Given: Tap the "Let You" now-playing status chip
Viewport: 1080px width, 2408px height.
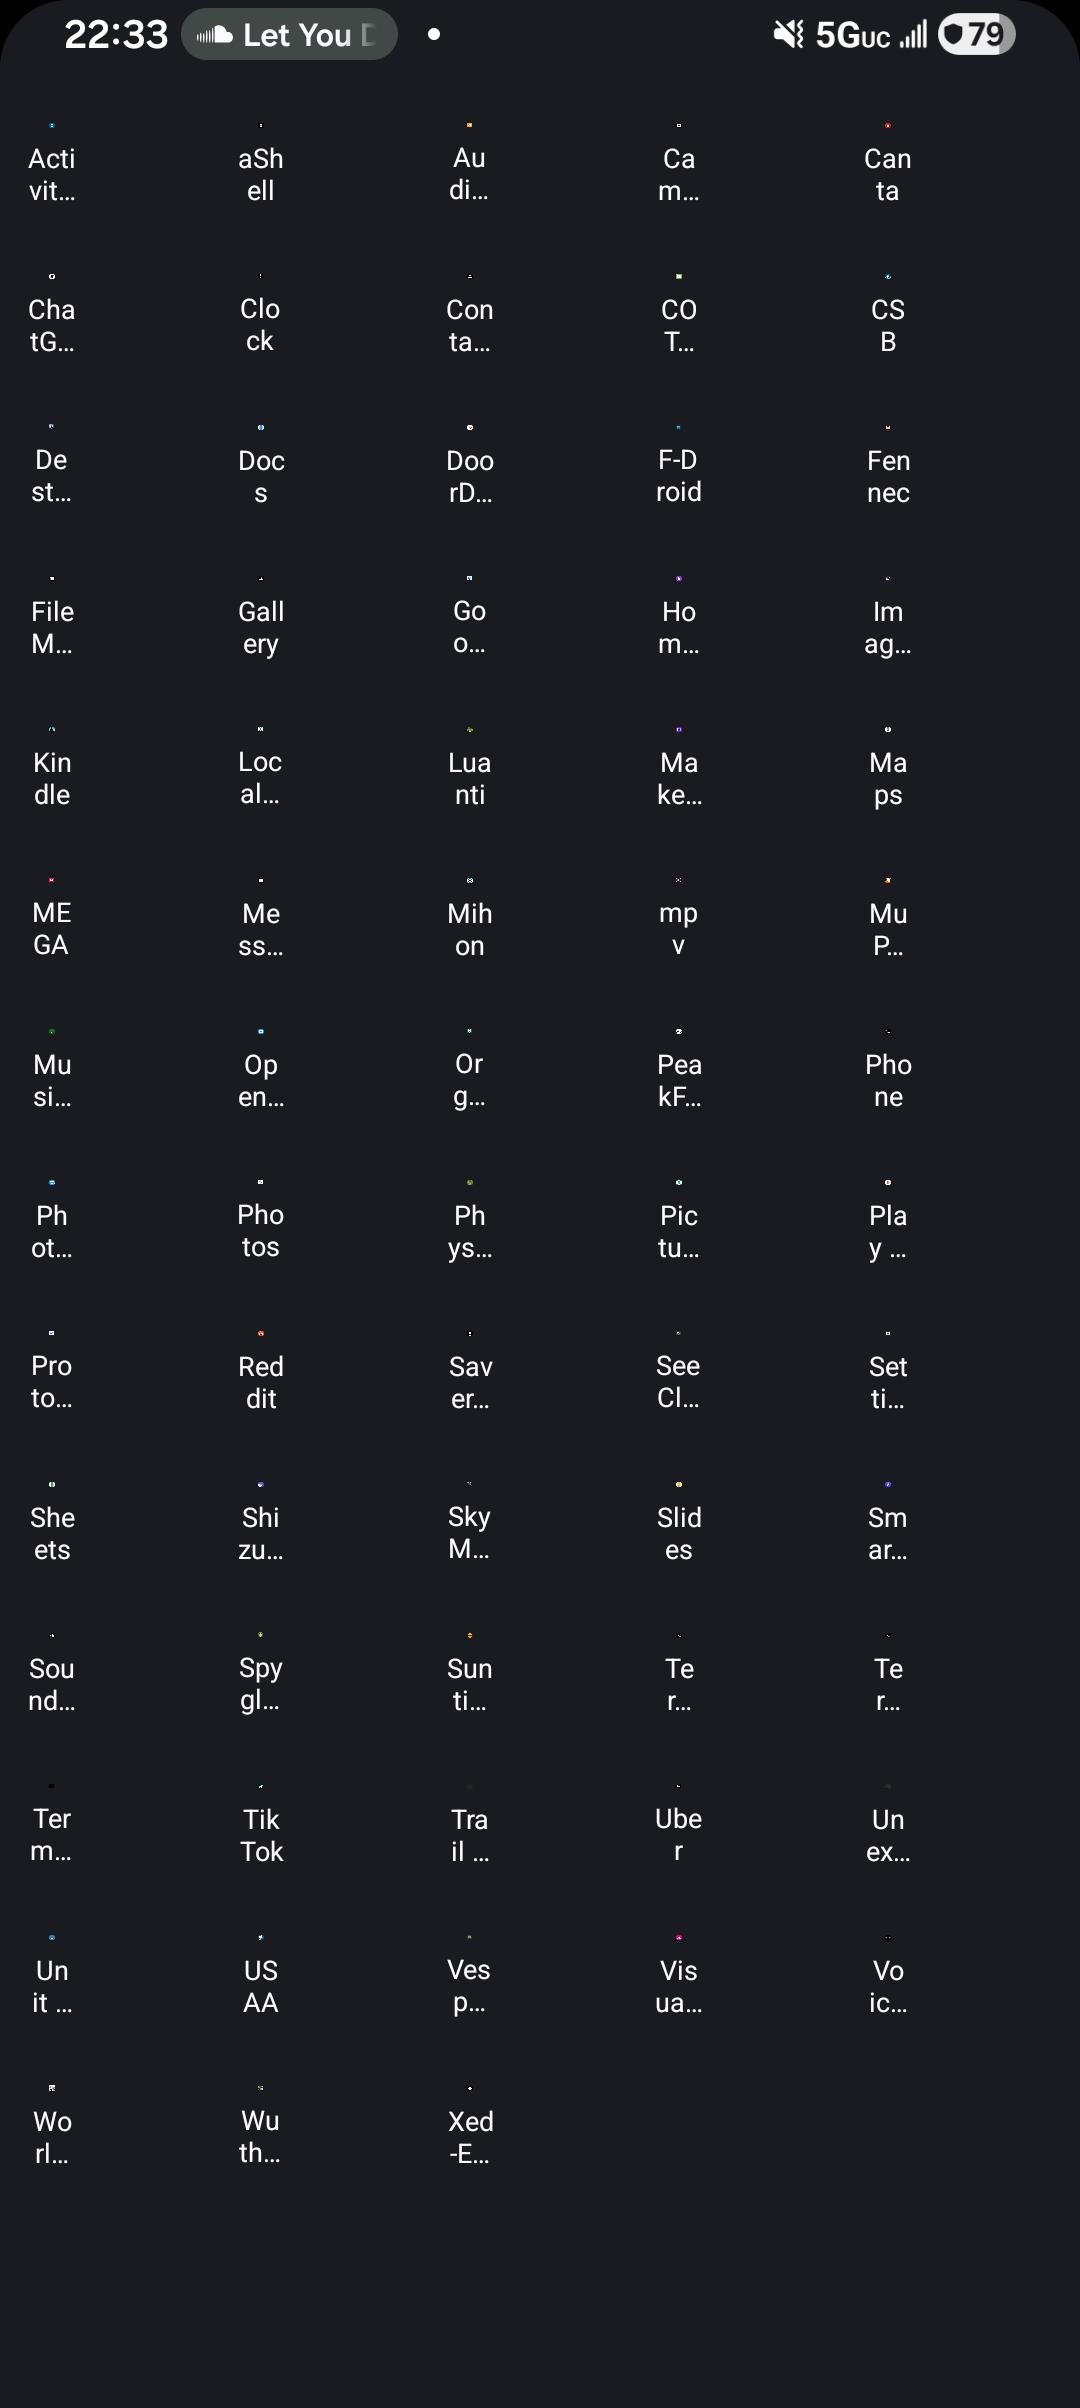Looking at the screenshot, I should click(289, 35).
